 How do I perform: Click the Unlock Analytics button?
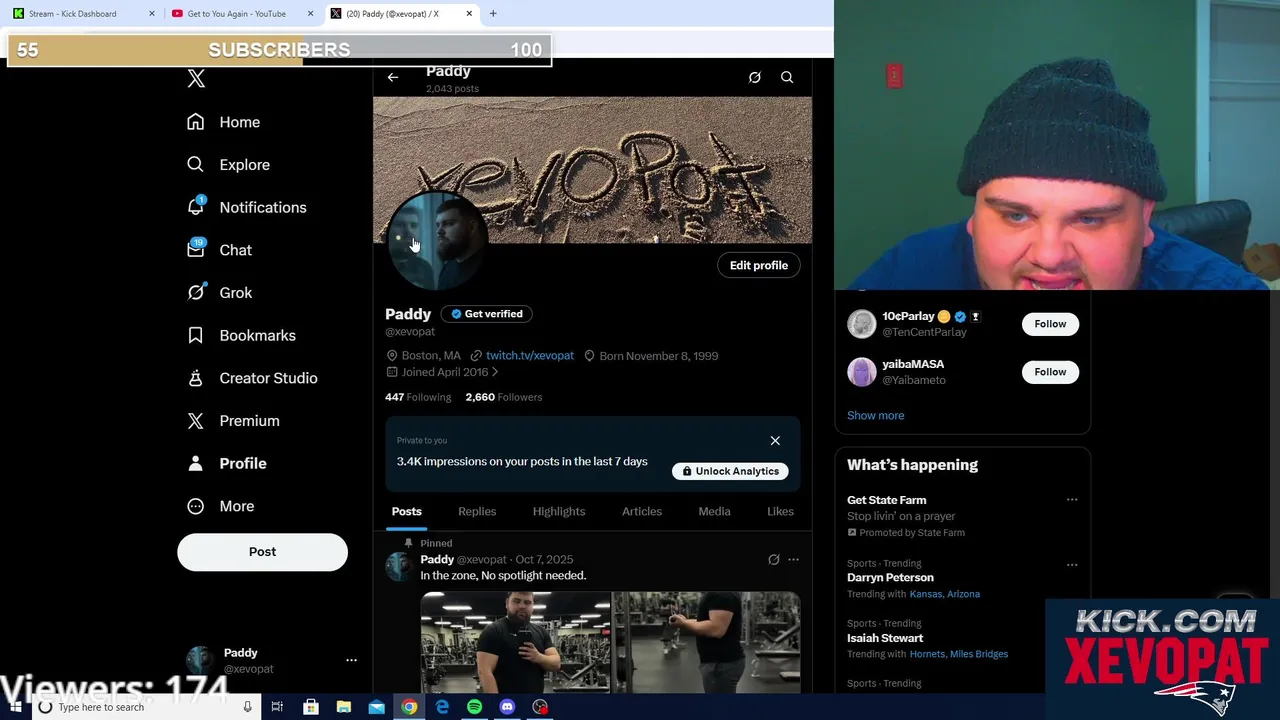pos(730,471)
